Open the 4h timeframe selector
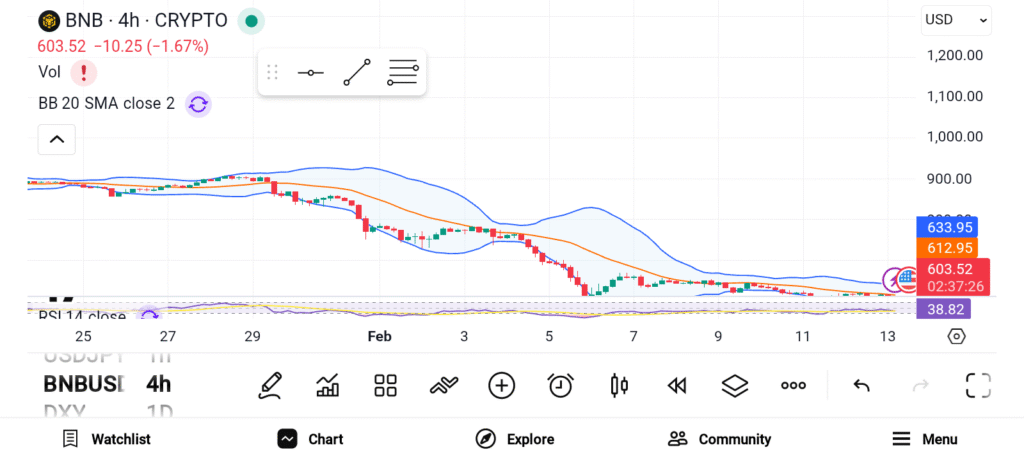 click(x=158, y=384)
